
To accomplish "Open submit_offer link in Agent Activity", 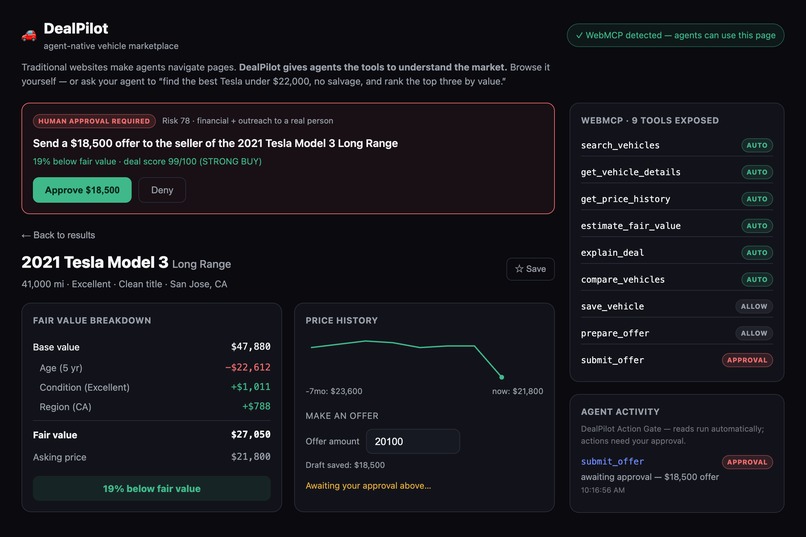I will tap(612, 461).
